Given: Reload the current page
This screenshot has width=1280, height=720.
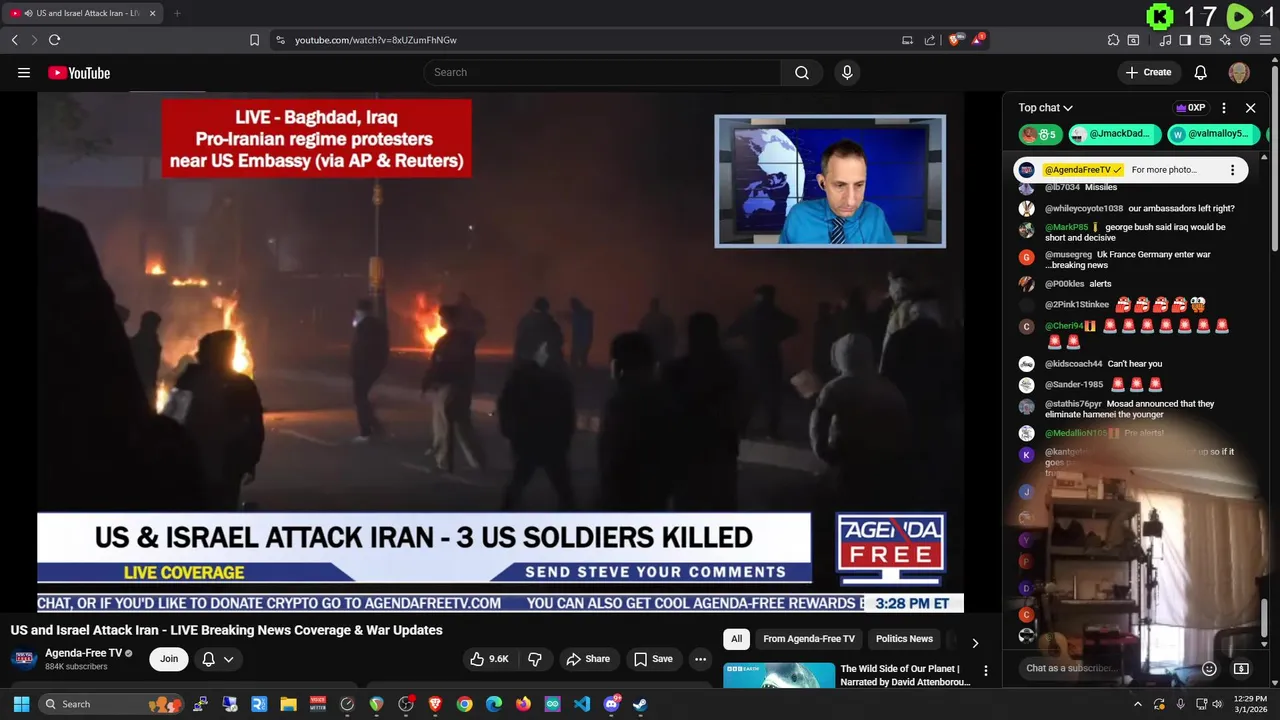Looking at the screenshot, I should [x=54, y=40].
